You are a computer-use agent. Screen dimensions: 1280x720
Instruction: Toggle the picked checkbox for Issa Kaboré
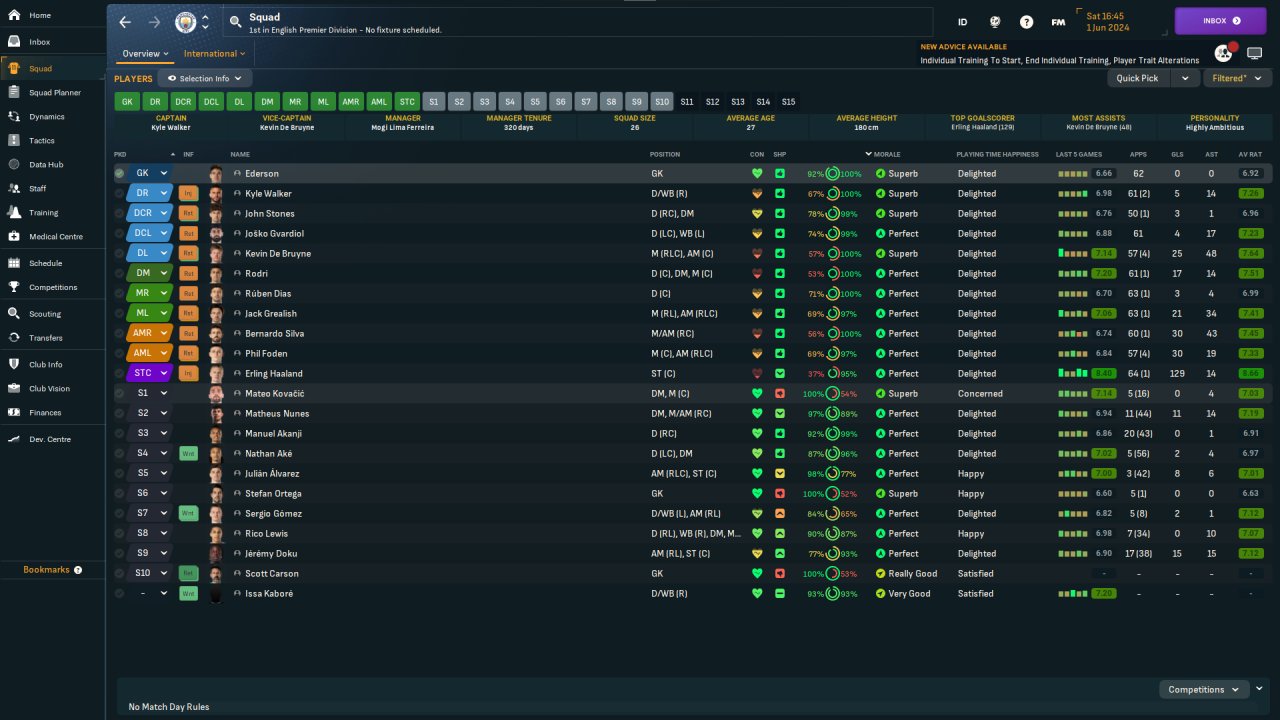click(120, 593)
